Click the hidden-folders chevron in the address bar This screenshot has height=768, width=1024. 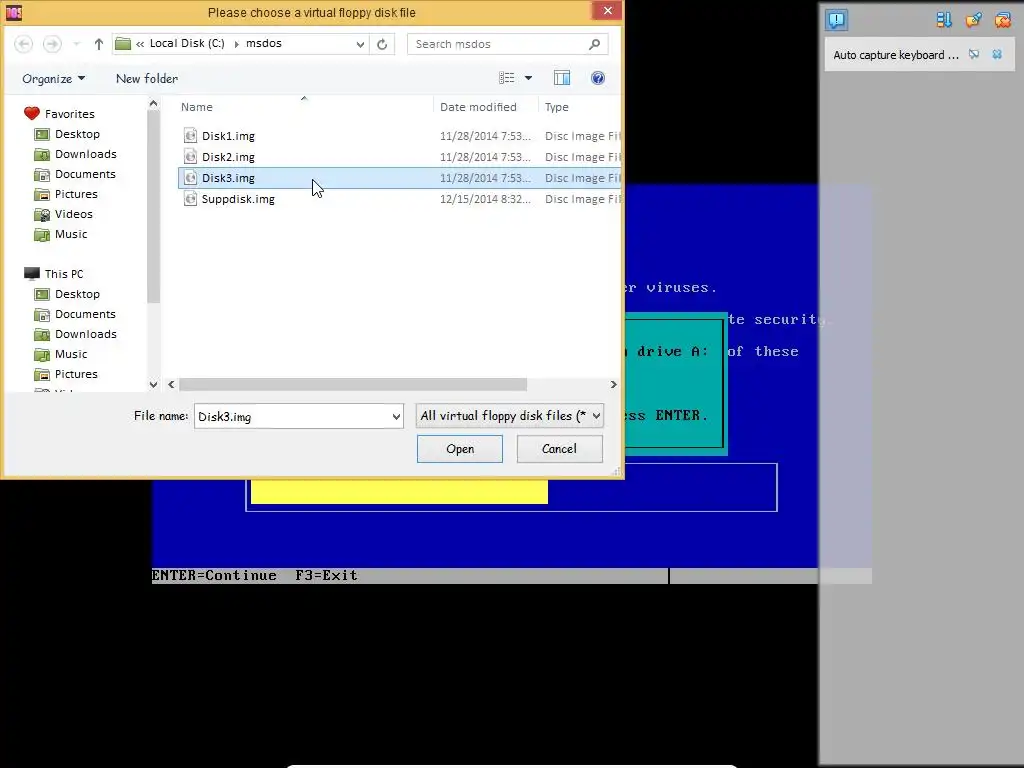(140, 44)
